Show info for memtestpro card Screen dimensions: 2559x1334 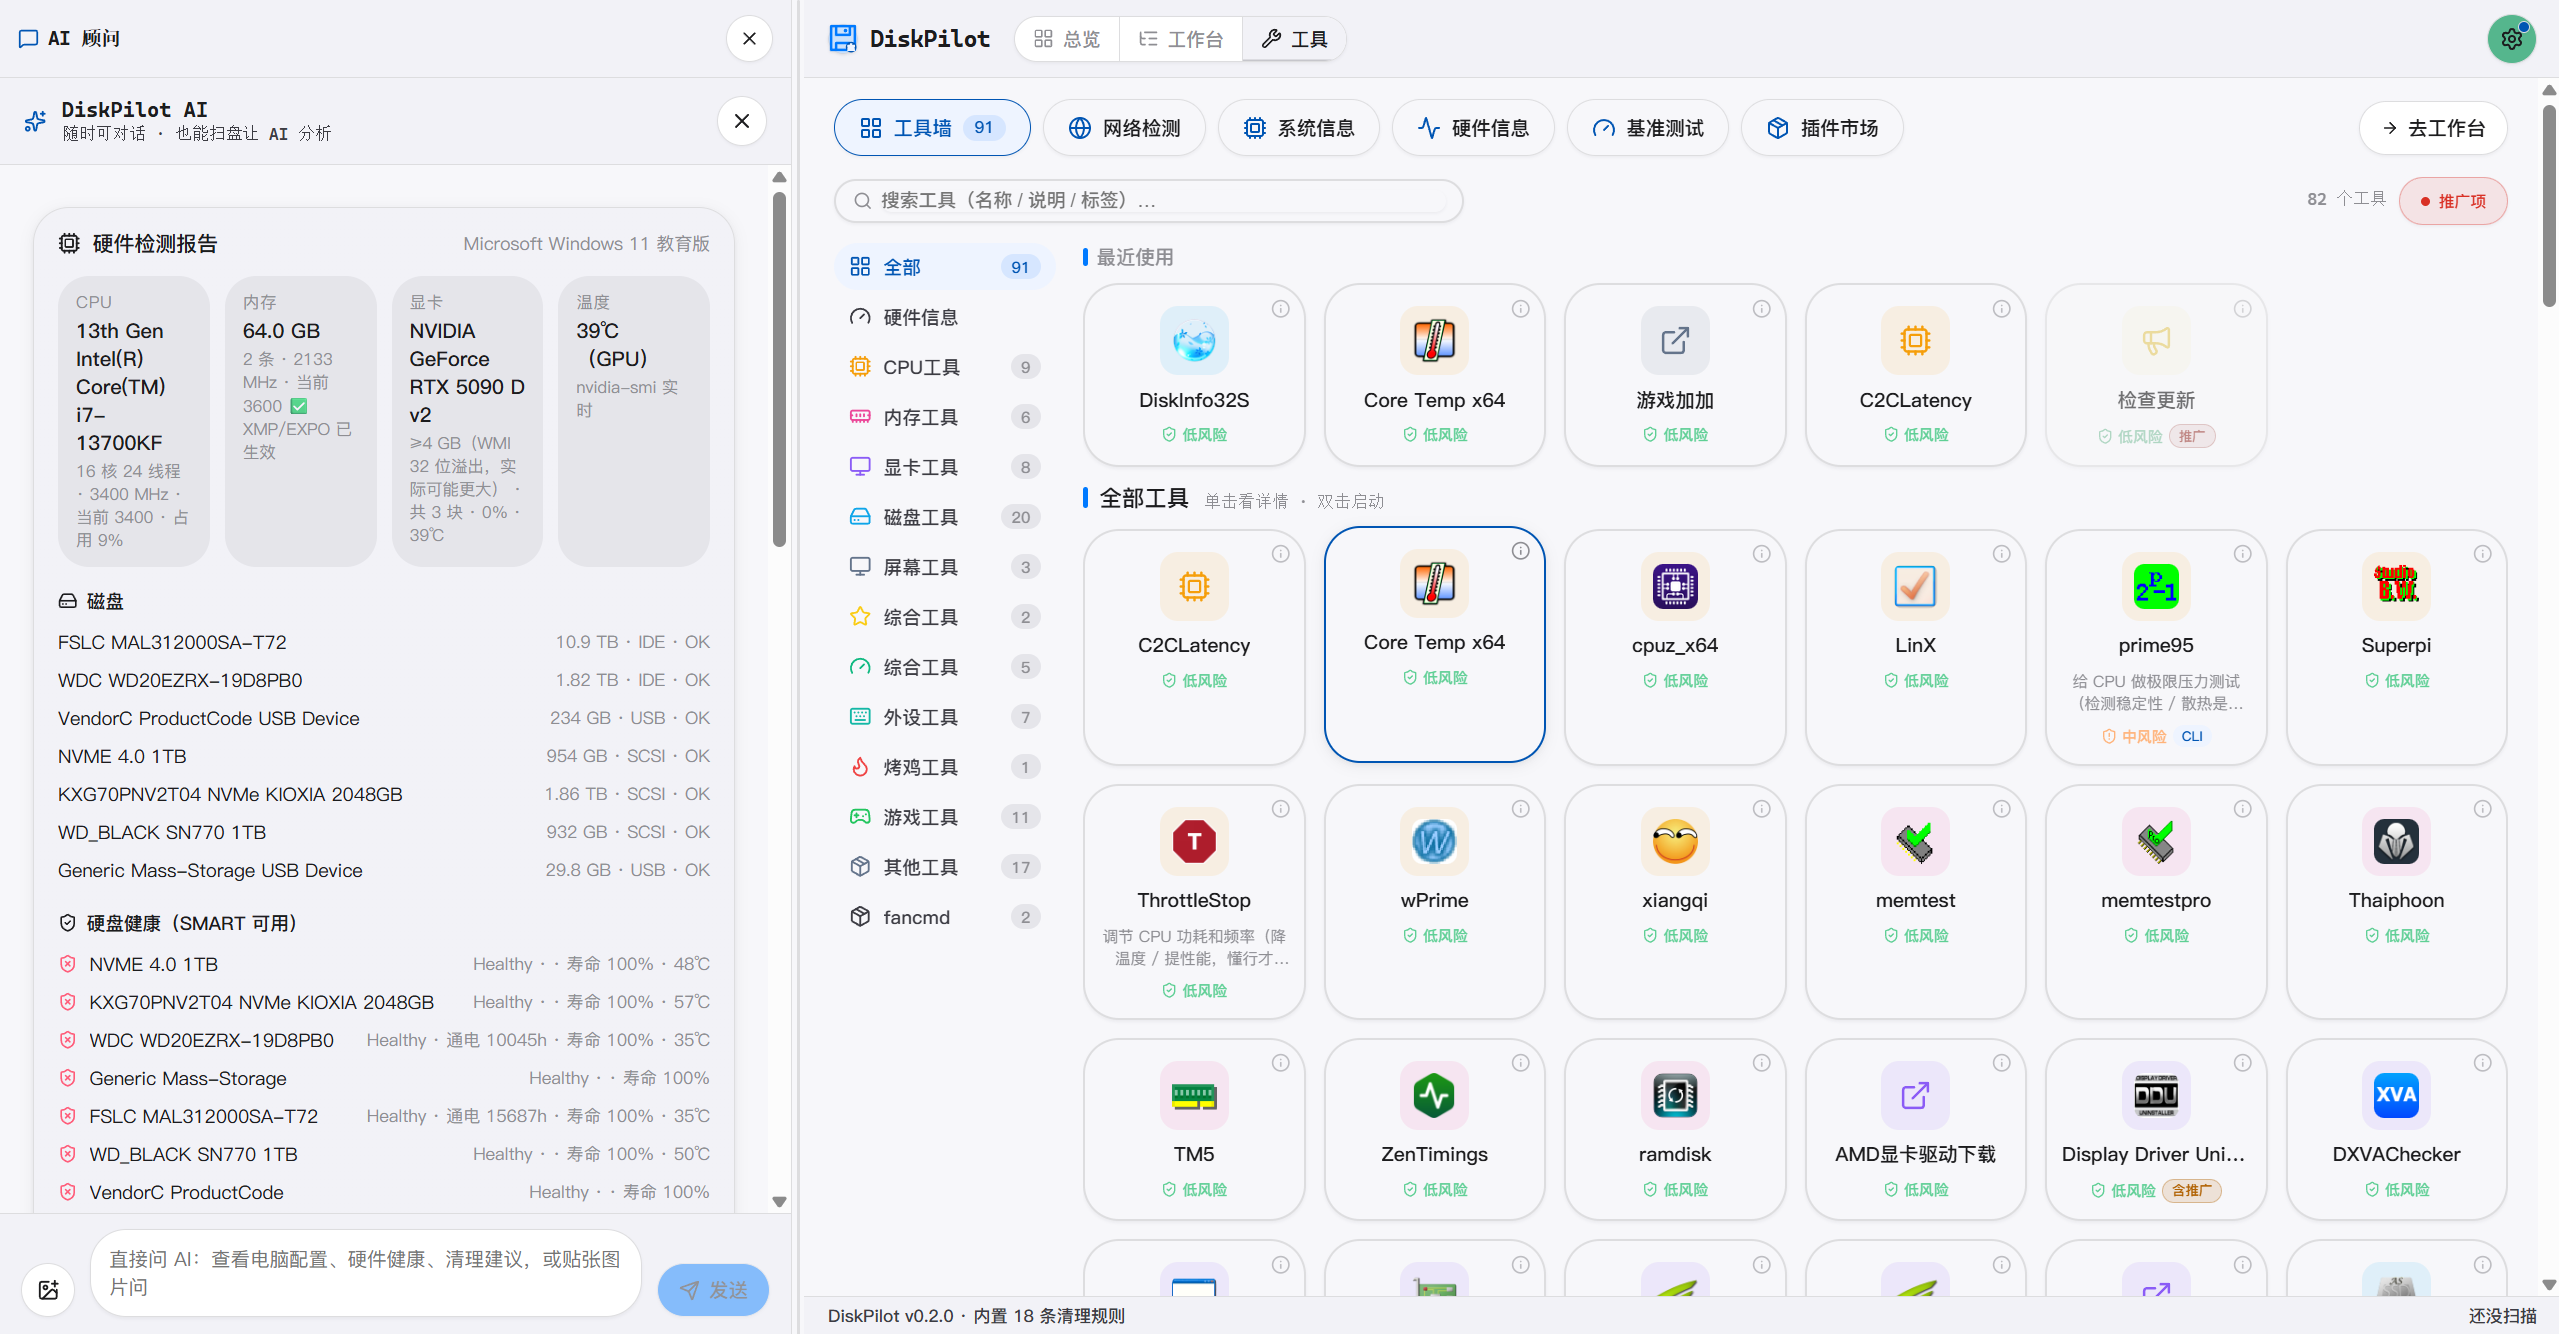[x=2242, y=809]
